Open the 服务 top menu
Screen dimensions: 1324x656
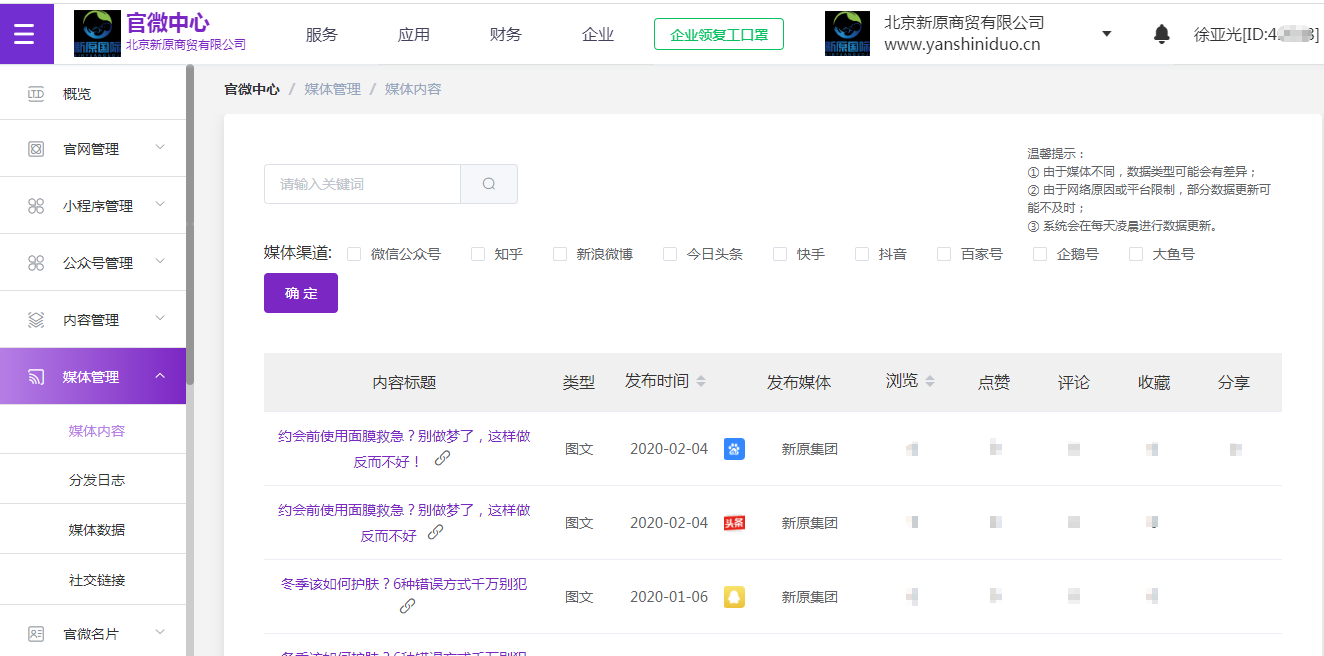click(322, 34)
